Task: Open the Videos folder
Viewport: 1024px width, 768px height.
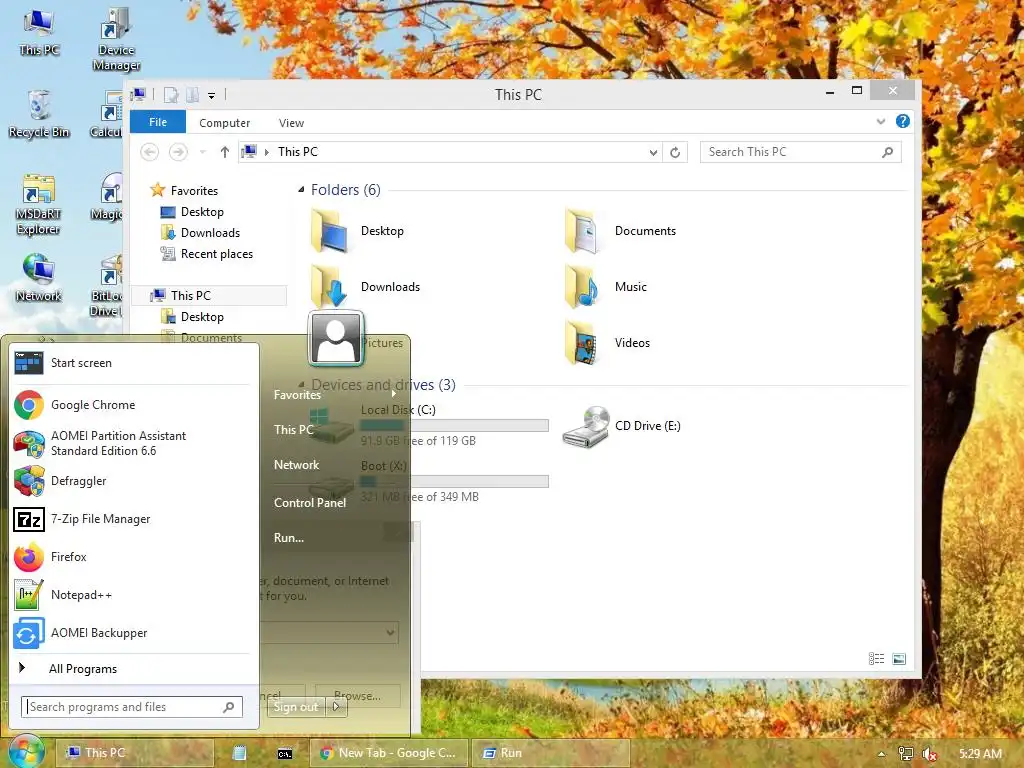Action: click(607, 343)
